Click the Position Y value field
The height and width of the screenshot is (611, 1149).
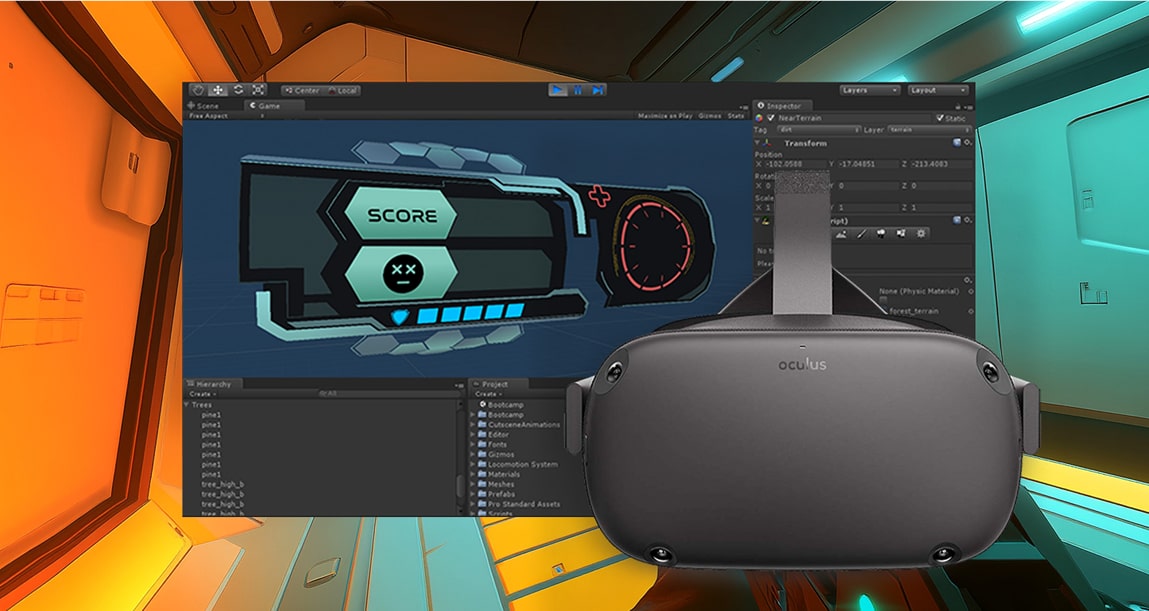click(x=868, y=164)
